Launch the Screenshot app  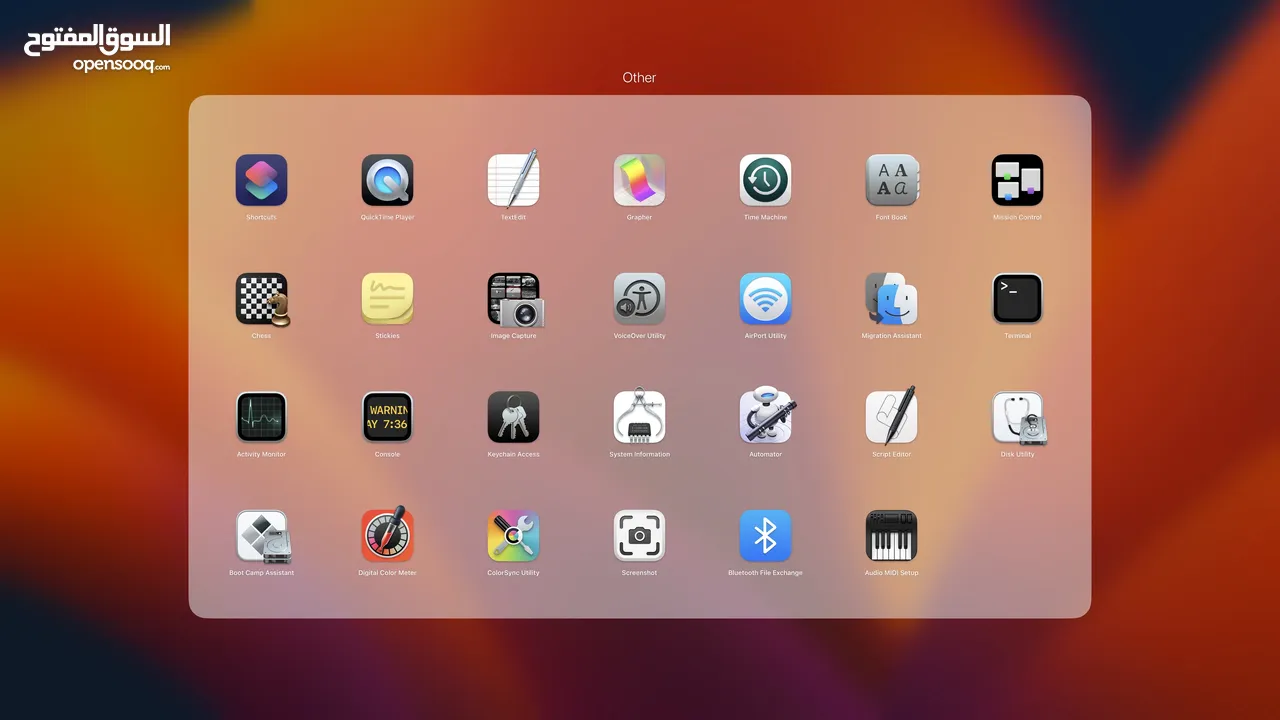click(639, 536)
